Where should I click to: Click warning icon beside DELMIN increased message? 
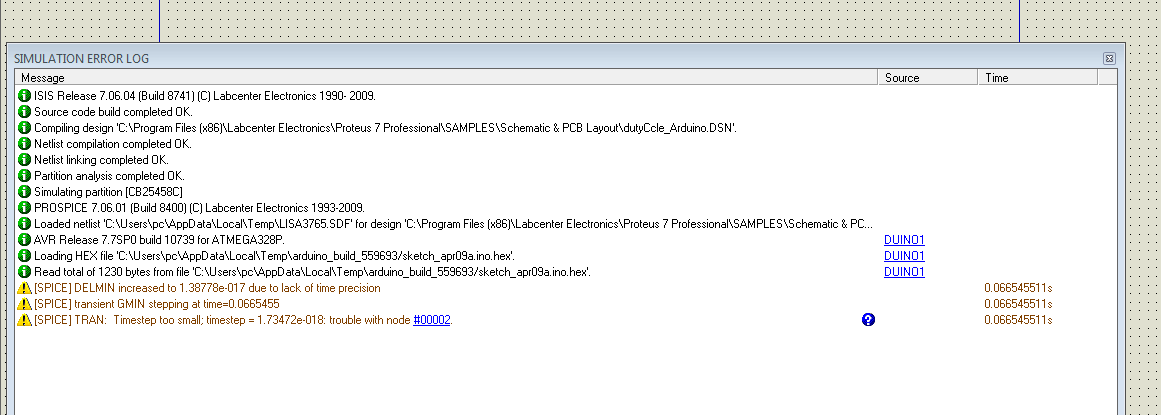click(24, 288)
